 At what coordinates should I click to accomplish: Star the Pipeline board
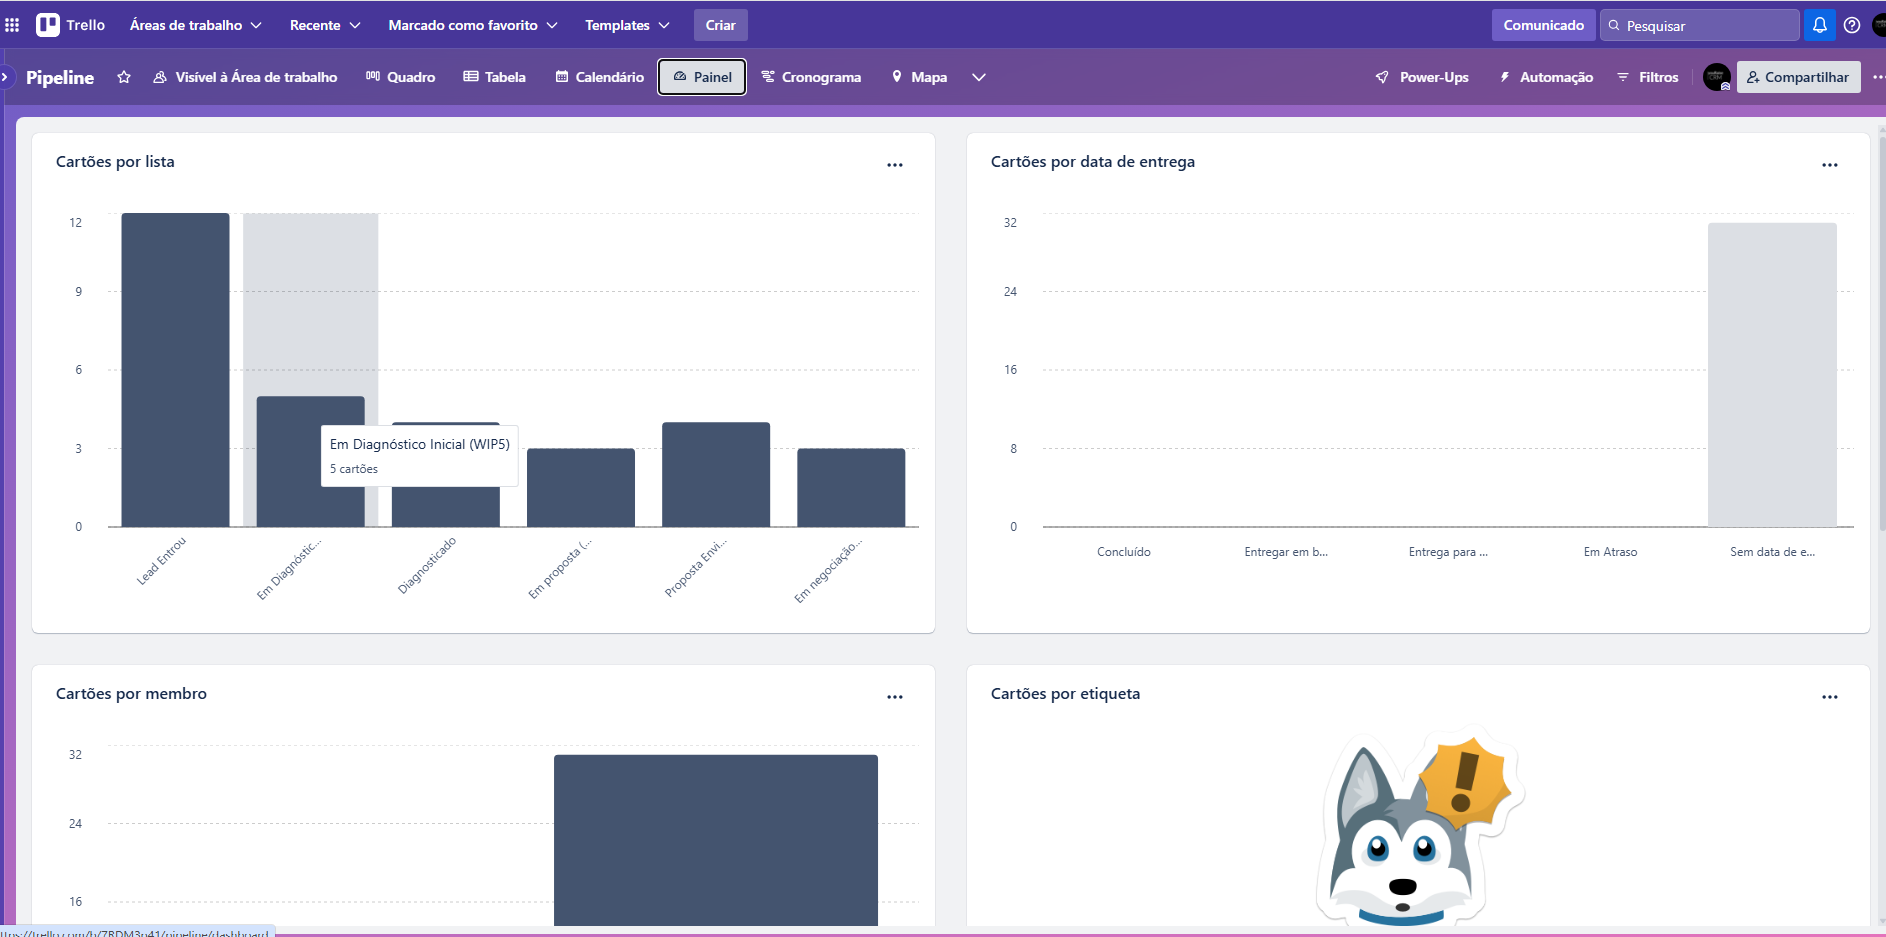[x=124, y=77]
